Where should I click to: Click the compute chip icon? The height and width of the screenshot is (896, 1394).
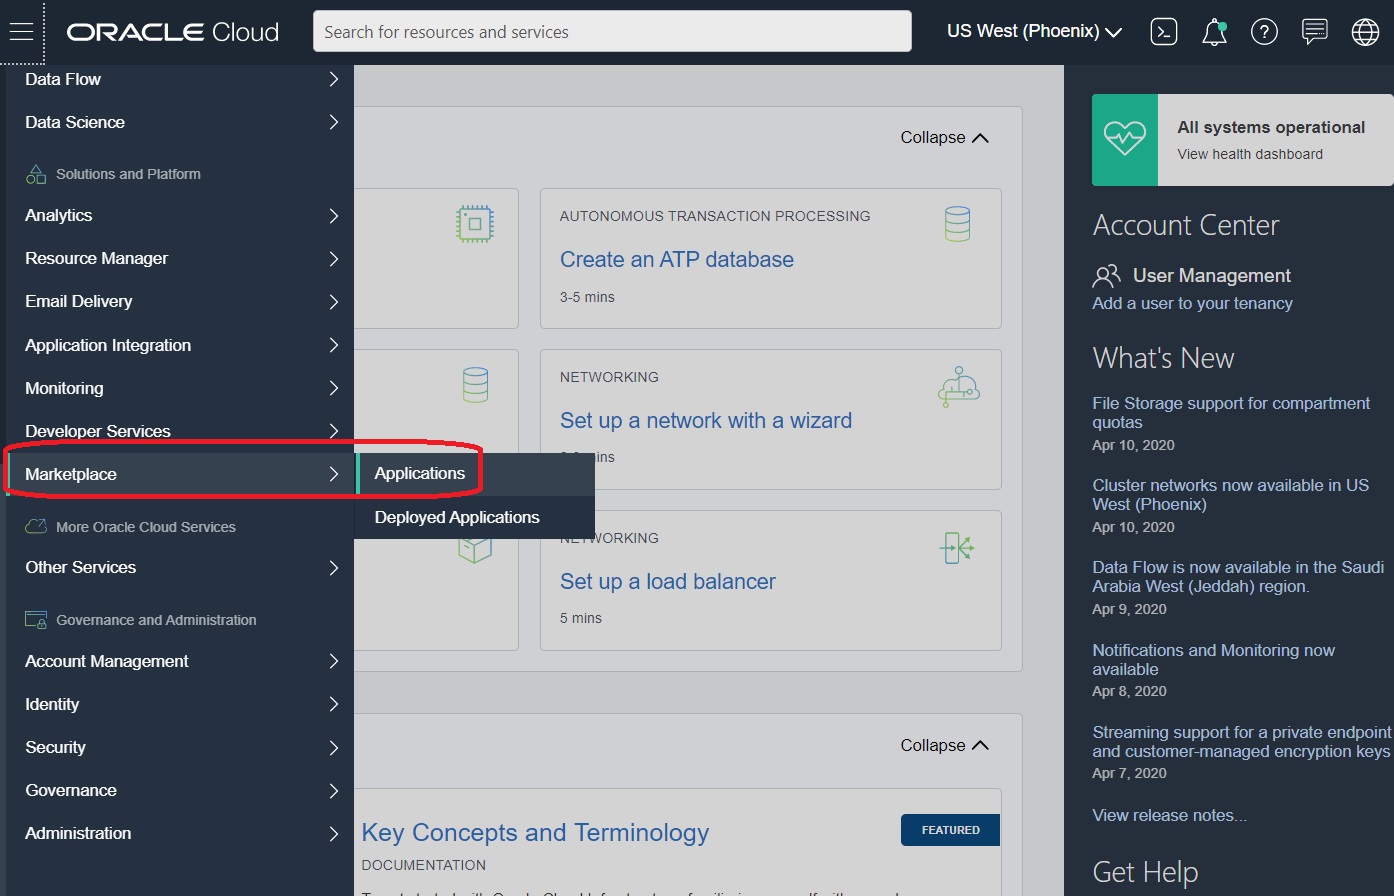coord(474,223)
